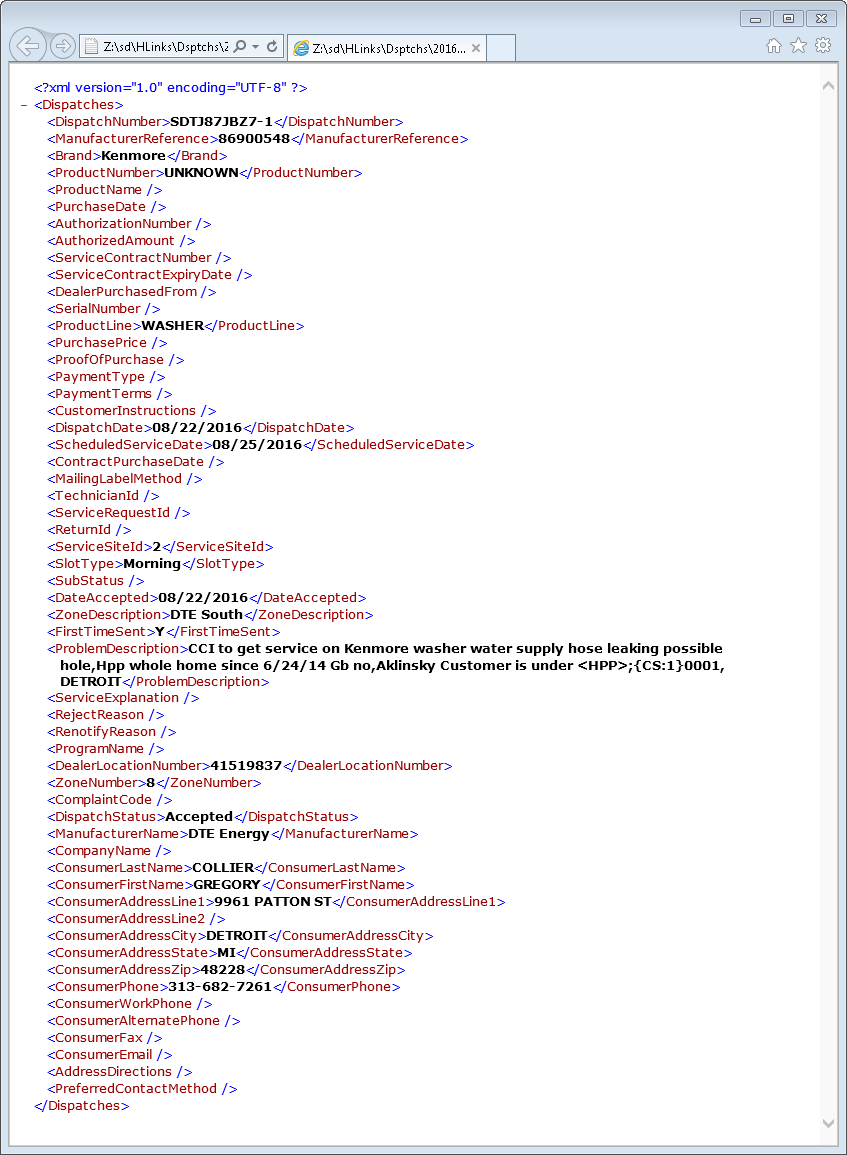Maximize the browser window
847x1155 pixels.
coord(788,18)
